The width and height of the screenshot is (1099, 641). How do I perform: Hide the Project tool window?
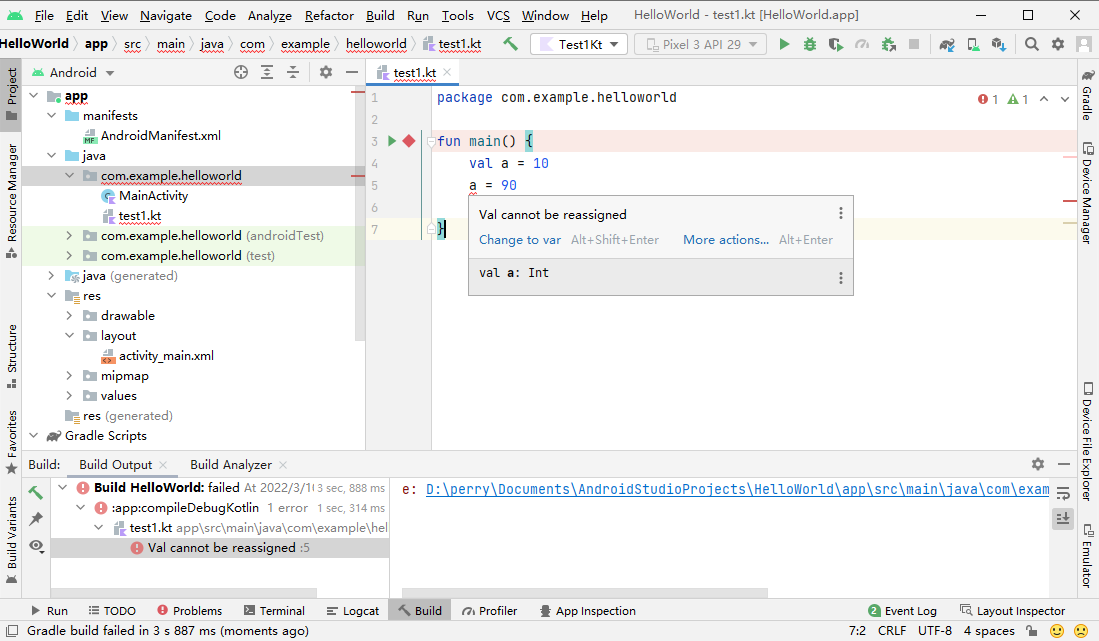click(x=352, y=72)
